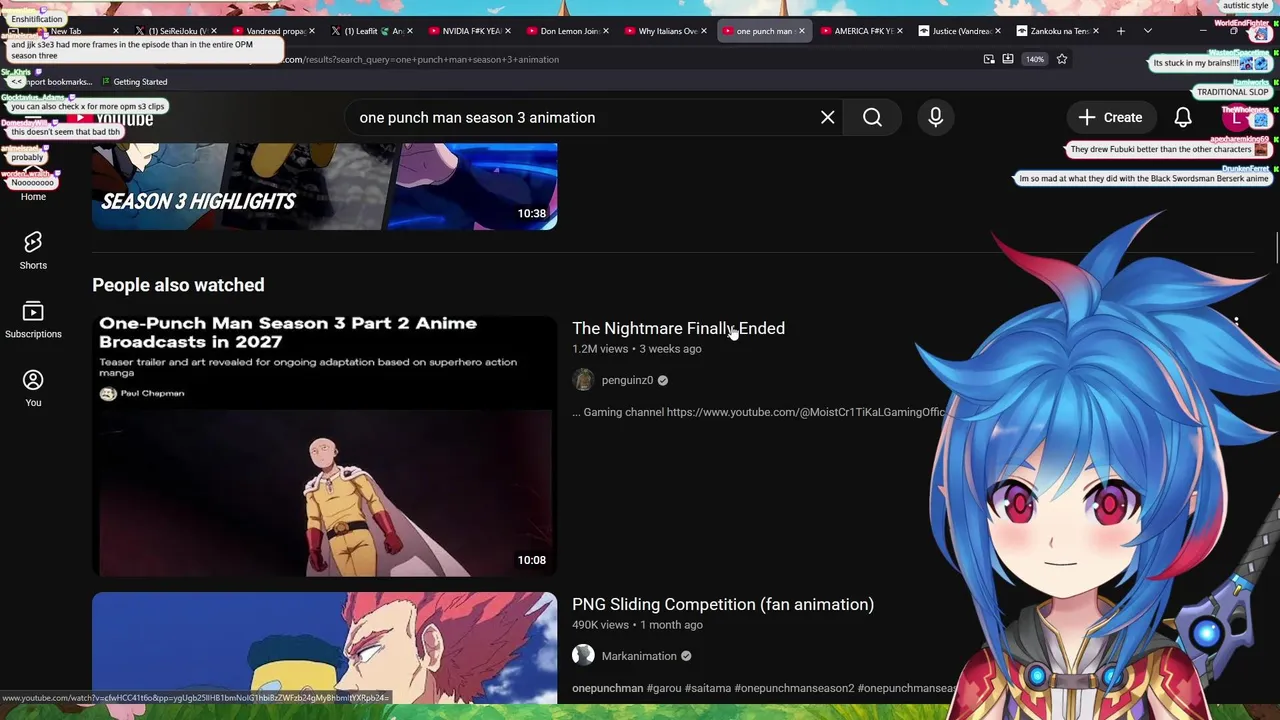Screen dimensions: 1280x720
Task: Click the penguinz0 channel avatar
Action: 583,380
